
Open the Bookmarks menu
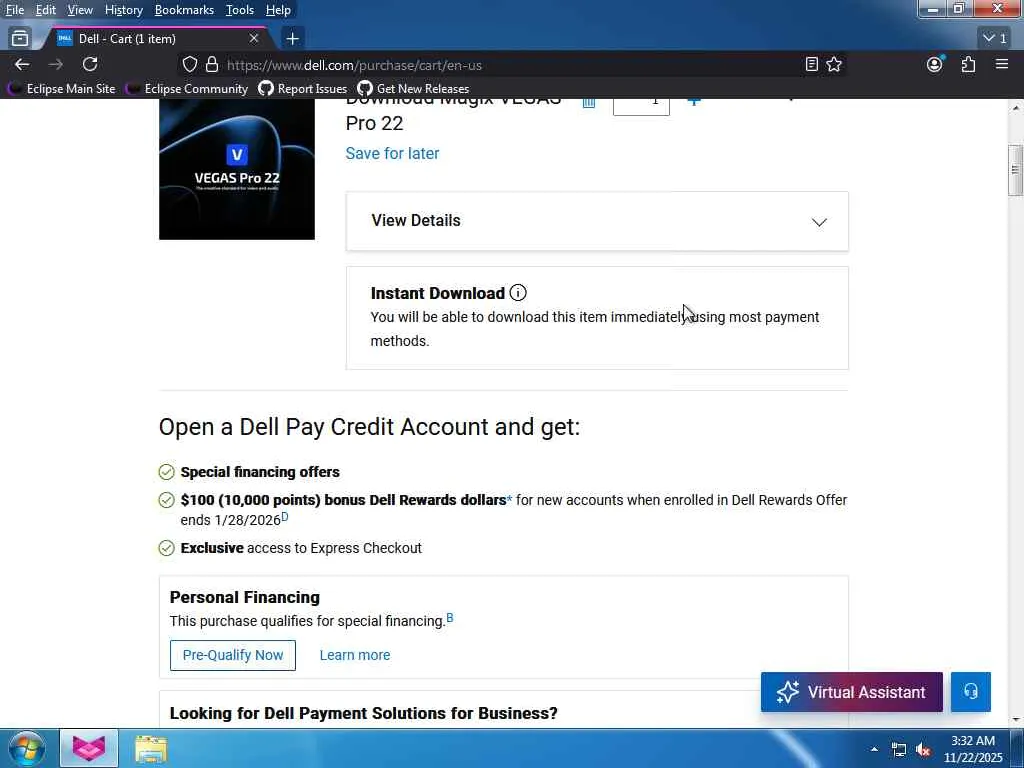[184, 10]
